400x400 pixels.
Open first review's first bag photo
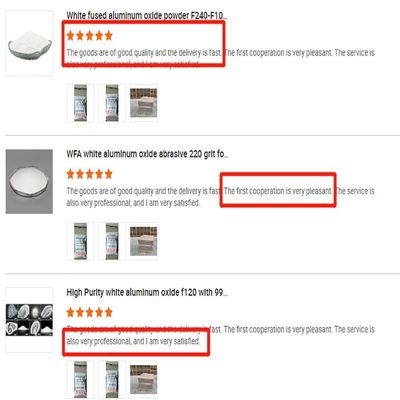click(x=80, y=103)
